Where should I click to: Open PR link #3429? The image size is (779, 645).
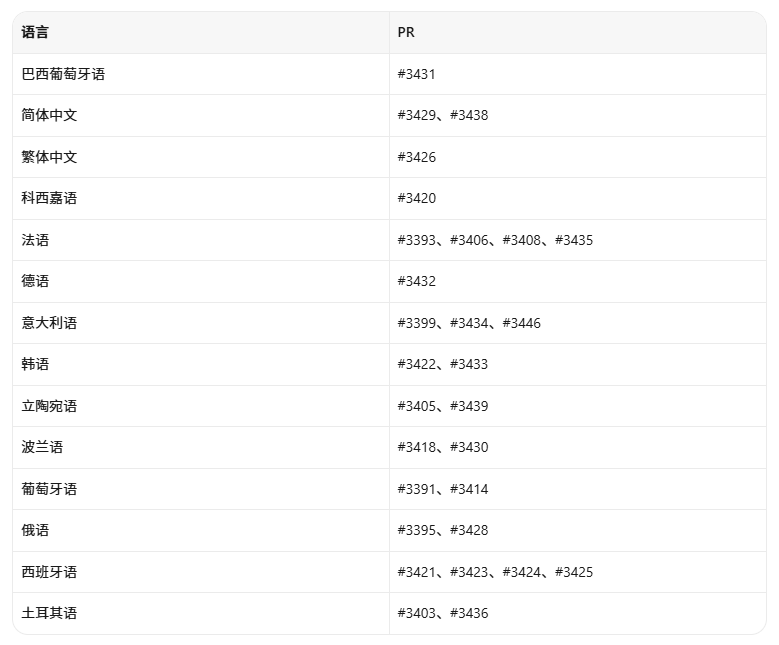[416, 115]
